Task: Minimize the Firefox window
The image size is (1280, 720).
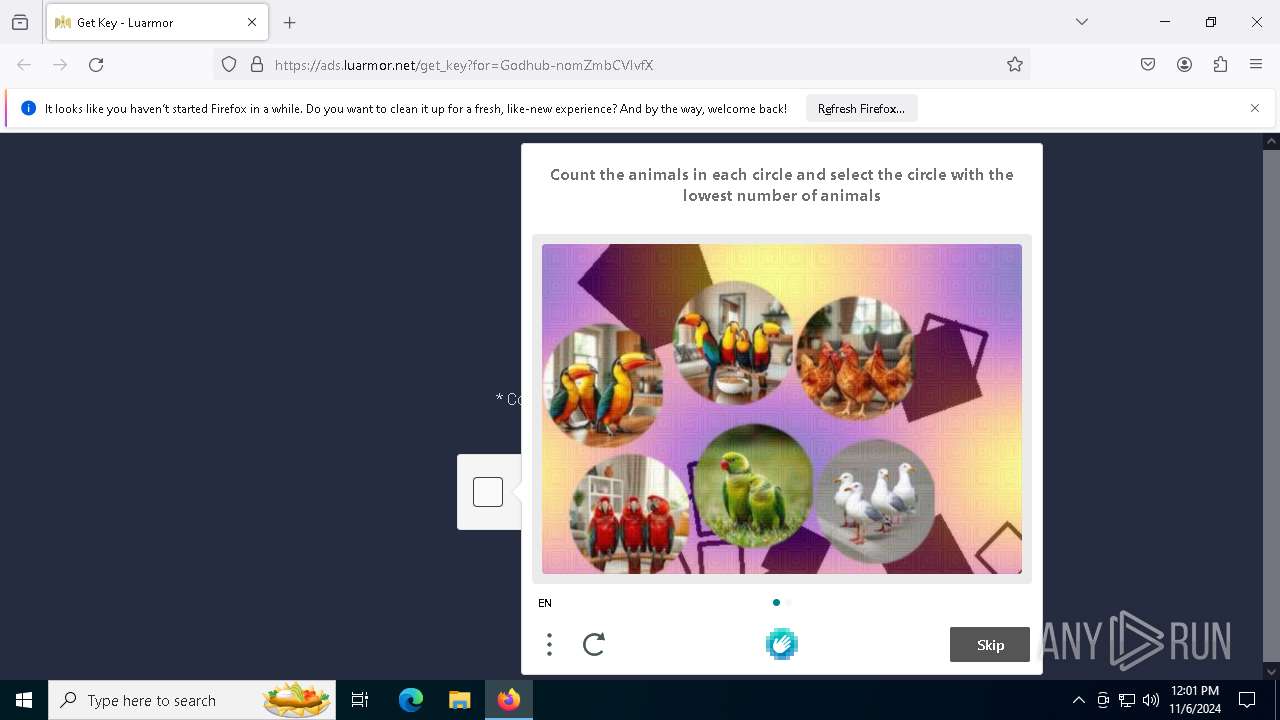Action: pyautogui.click(x=1165, y=22)
